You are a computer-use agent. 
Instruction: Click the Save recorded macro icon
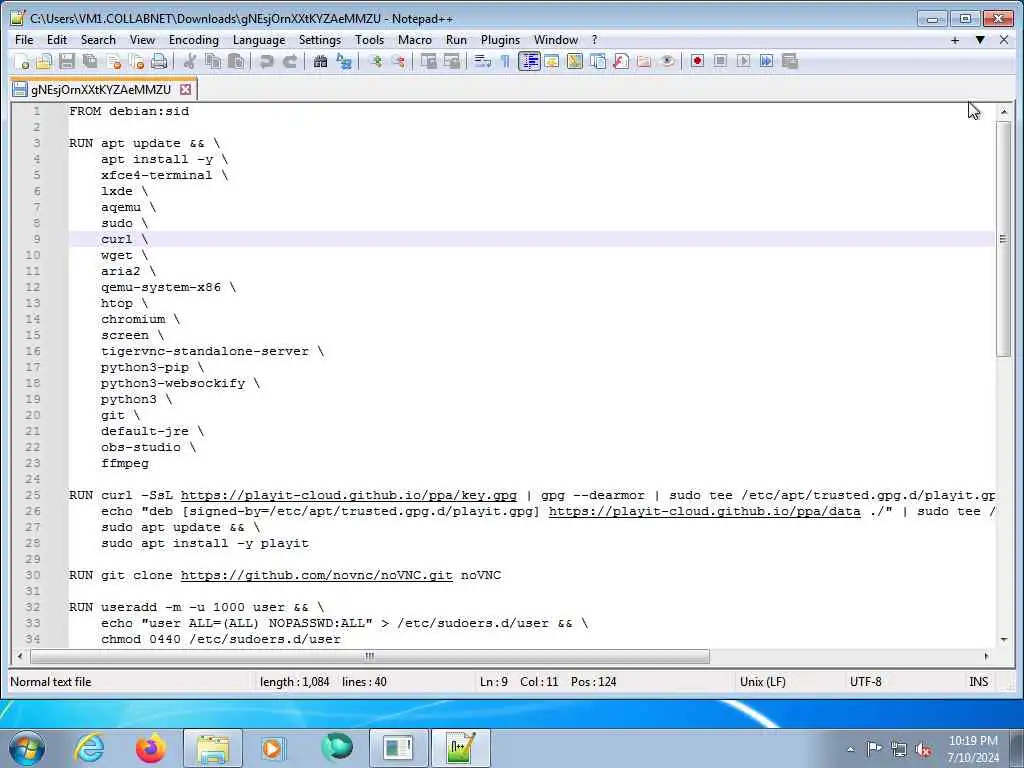pos(790,61)
